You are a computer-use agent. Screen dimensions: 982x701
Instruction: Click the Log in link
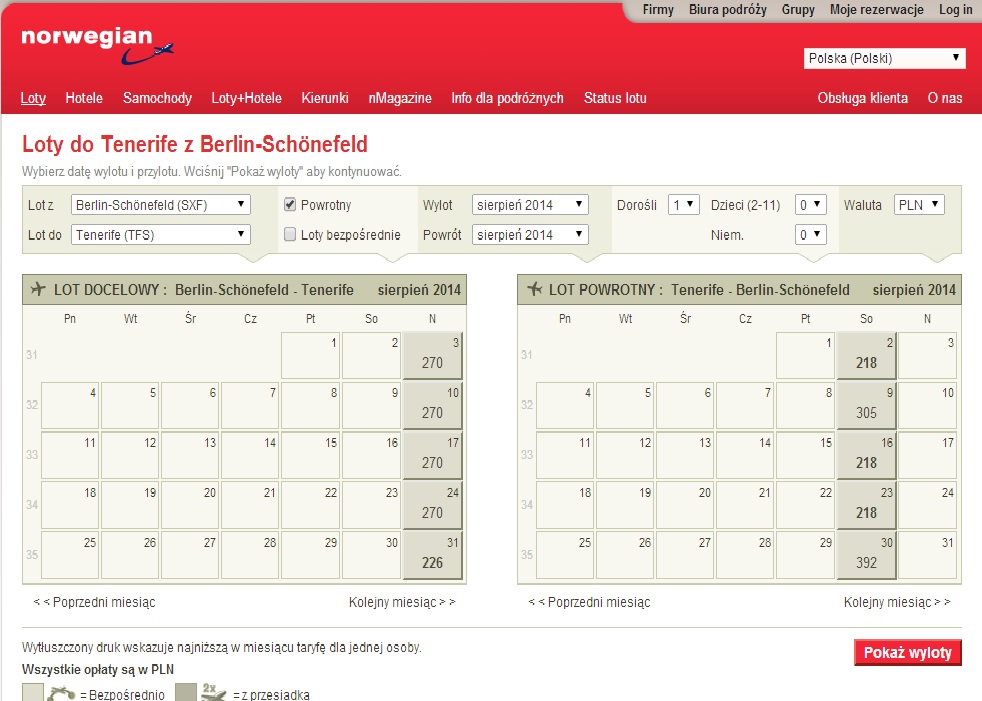coord(955,9)
